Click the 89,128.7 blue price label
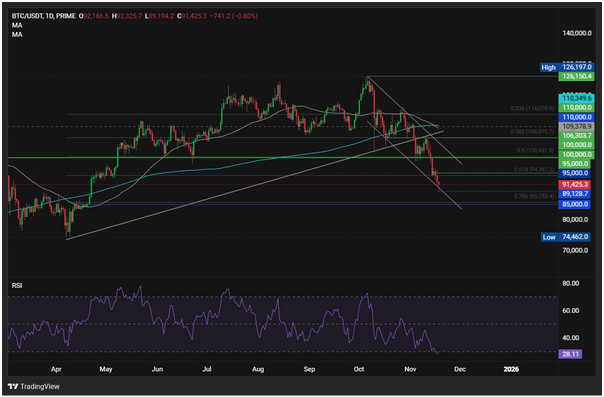604x397 pixels. click(x=575, y=194)
